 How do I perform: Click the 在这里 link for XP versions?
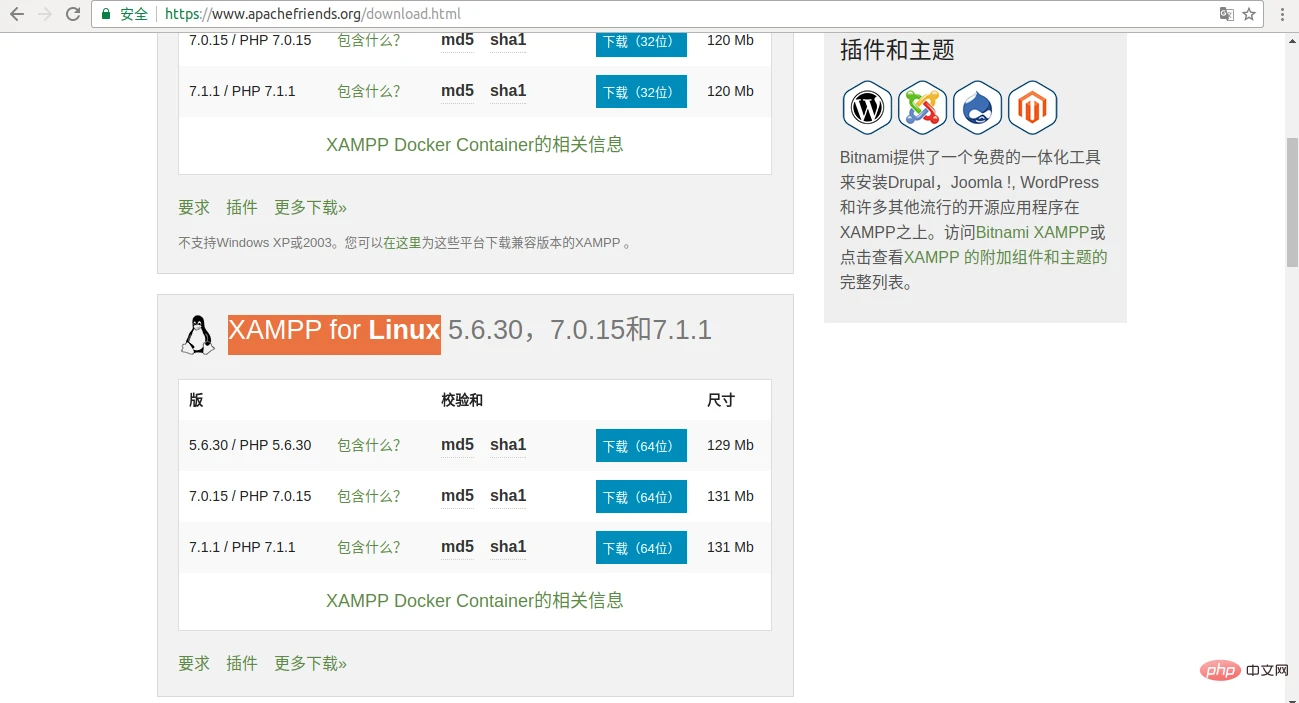coord(402,243)
